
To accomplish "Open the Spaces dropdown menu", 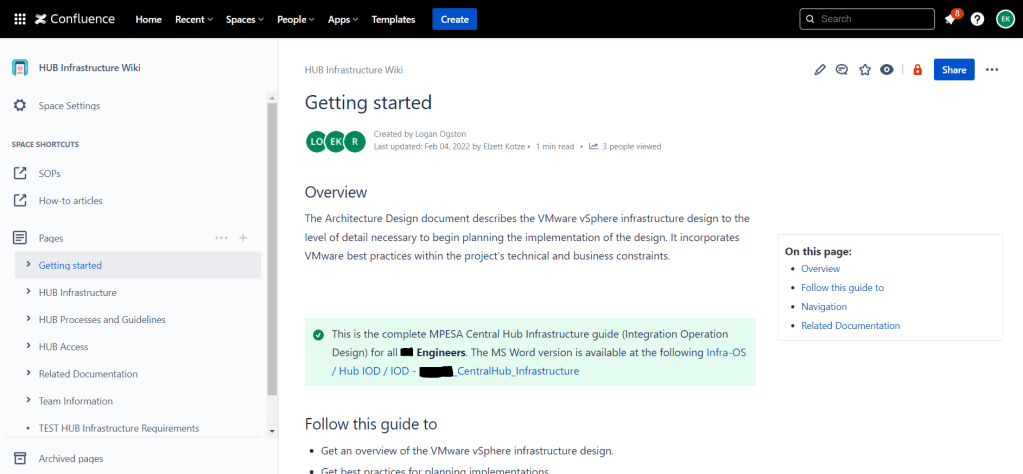I will 245,19.
